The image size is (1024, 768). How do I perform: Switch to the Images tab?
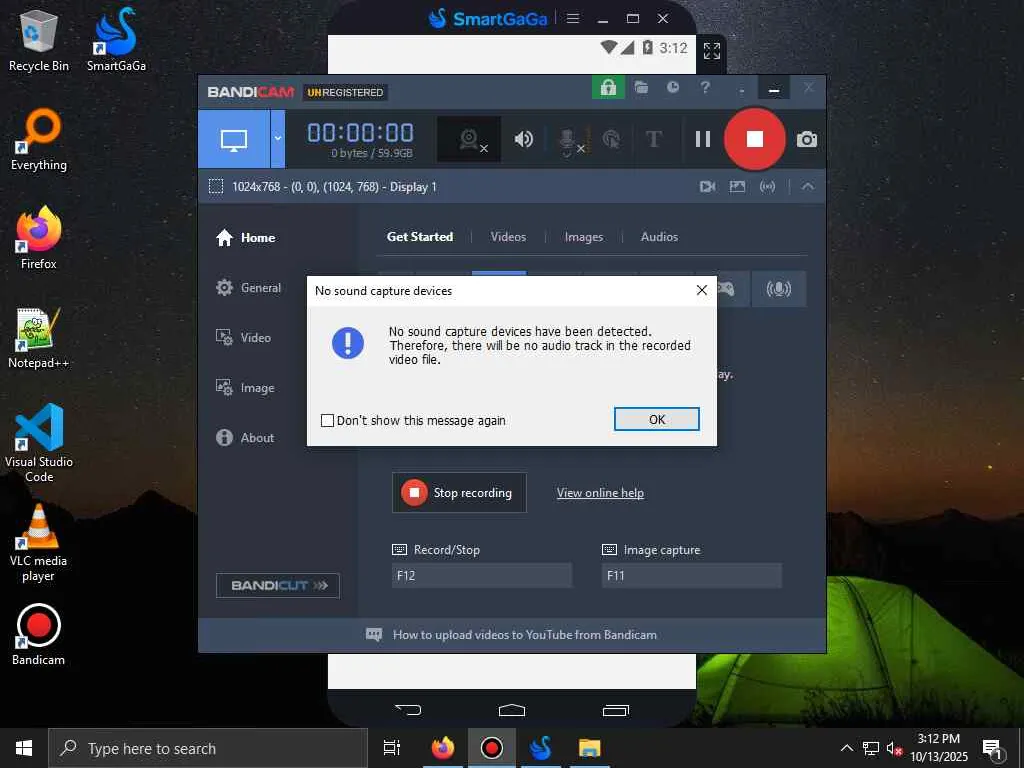[x=584, y=236]
